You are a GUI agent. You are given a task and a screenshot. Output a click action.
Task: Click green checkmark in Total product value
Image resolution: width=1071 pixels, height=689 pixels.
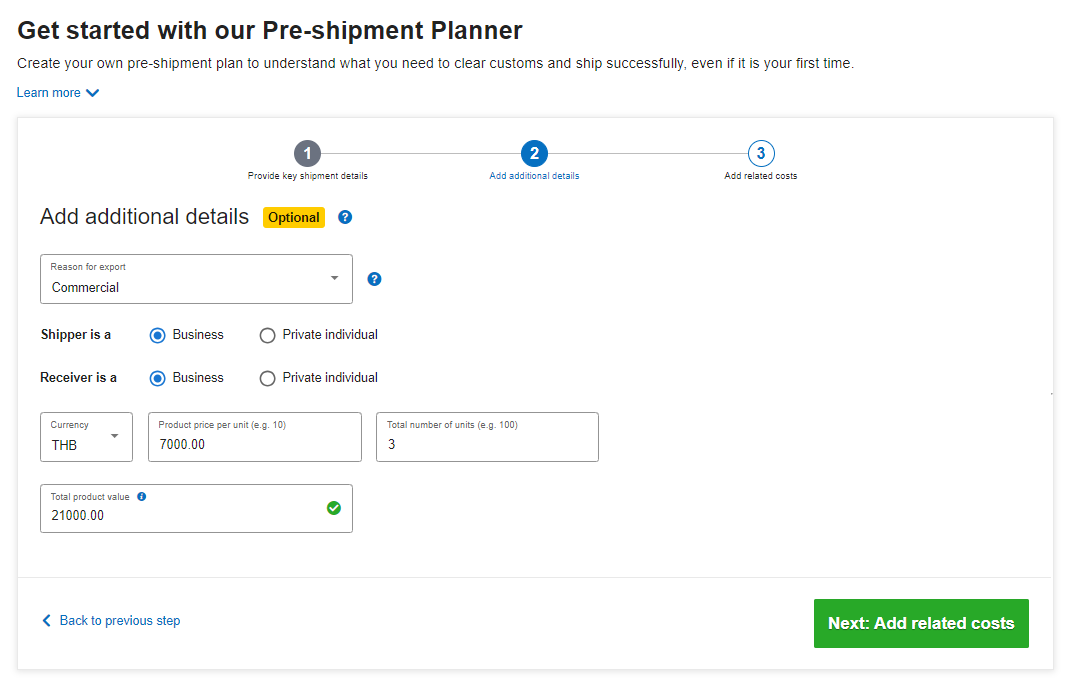334,508
